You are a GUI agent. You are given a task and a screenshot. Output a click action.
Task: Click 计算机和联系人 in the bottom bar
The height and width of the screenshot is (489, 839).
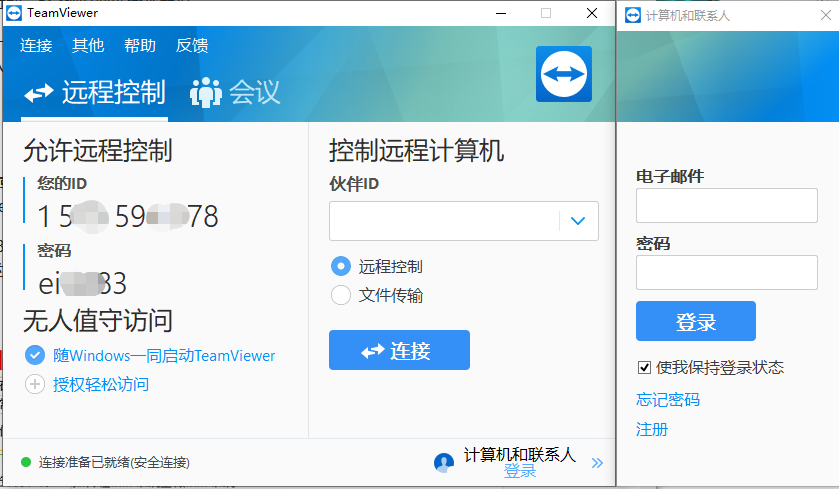coord(520,454)
